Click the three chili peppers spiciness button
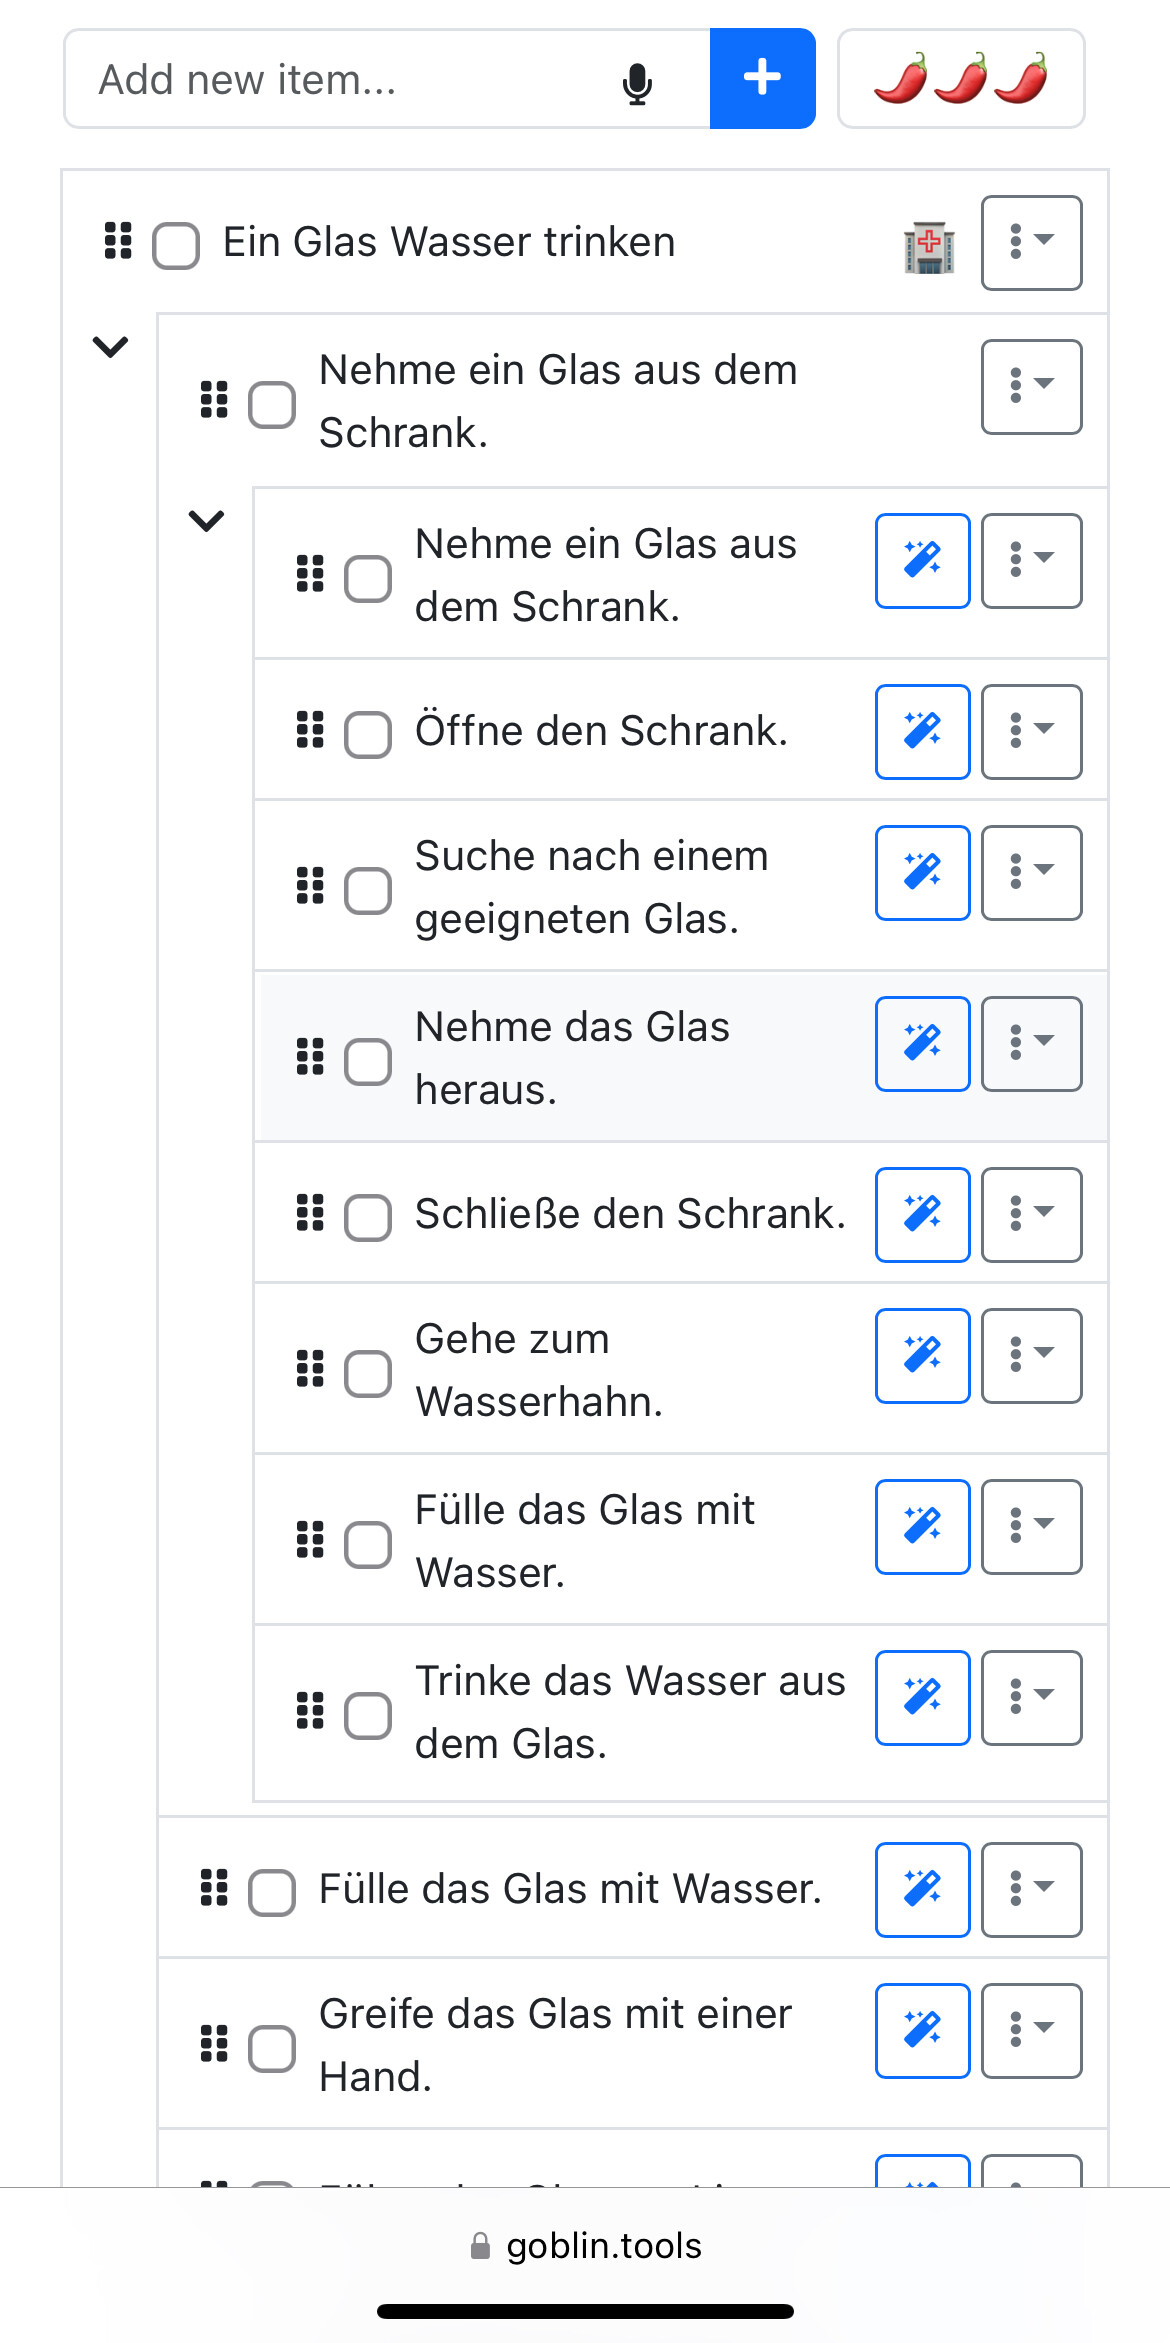1170x2343 pixels. (x=960, y=78)
